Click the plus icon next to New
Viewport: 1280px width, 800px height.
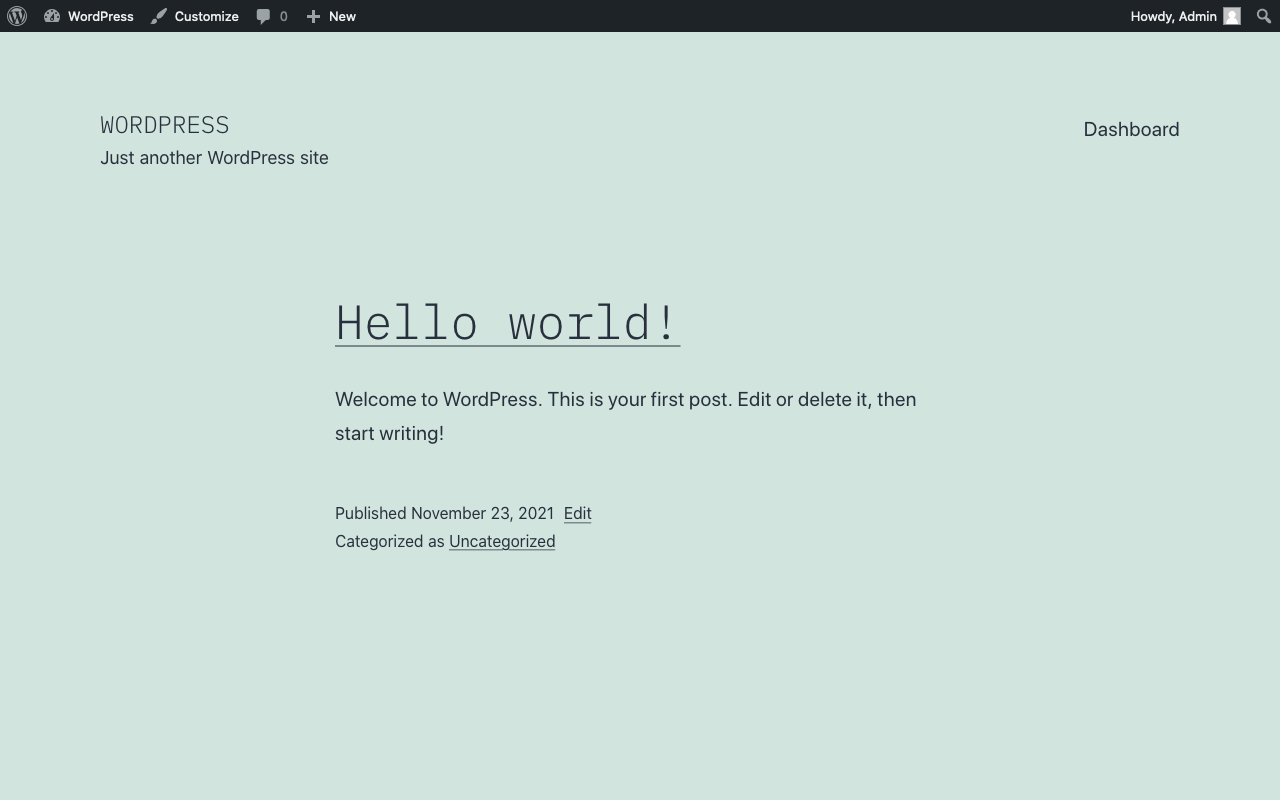tap(313, 16)
